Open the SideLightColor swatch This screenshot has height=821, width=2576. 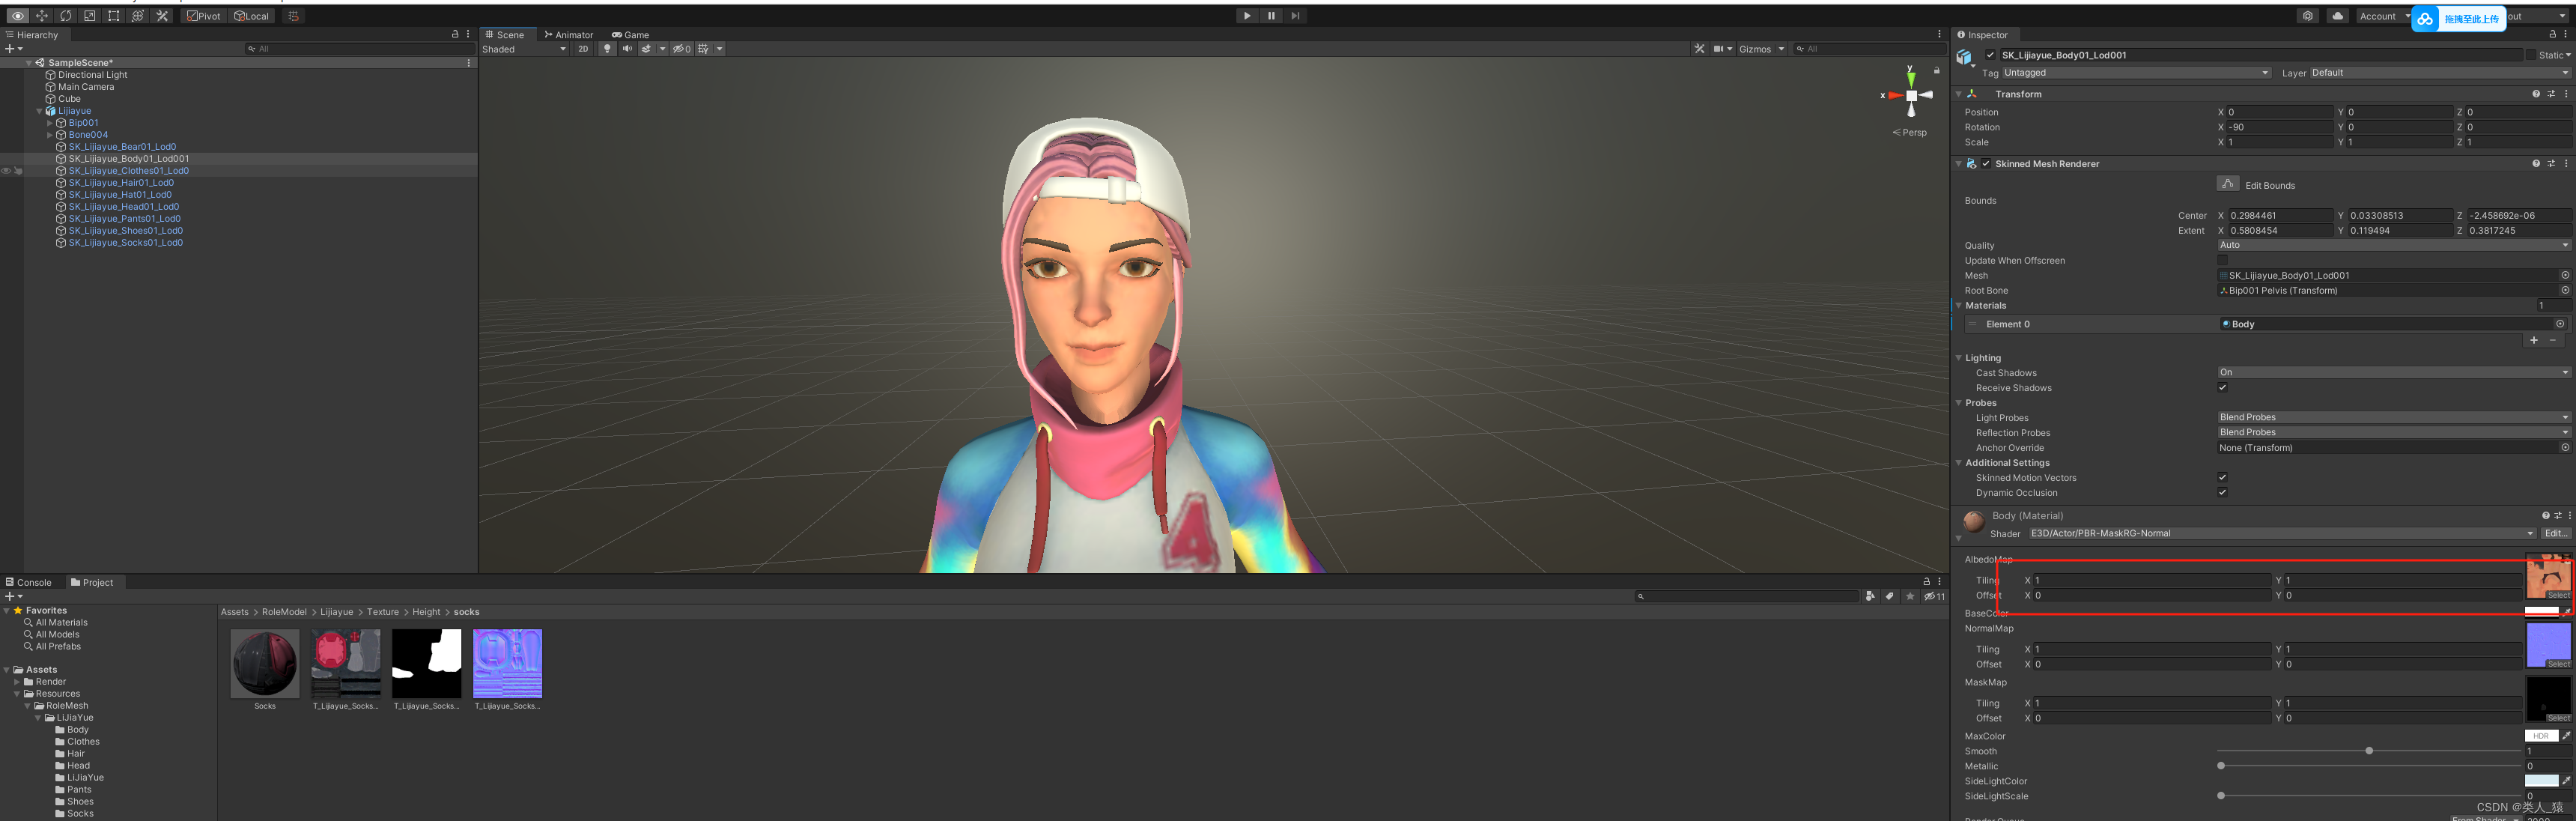(x=2541, y=781)
